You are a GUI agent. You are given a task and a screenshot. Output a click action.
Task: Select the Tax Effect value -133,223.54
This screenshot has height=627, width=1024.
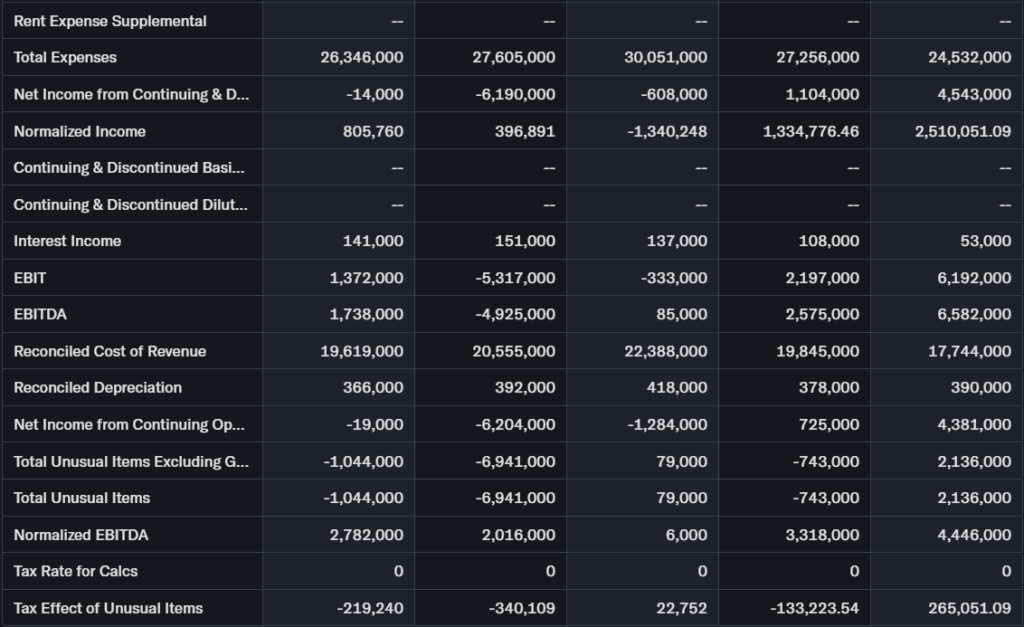811,608
